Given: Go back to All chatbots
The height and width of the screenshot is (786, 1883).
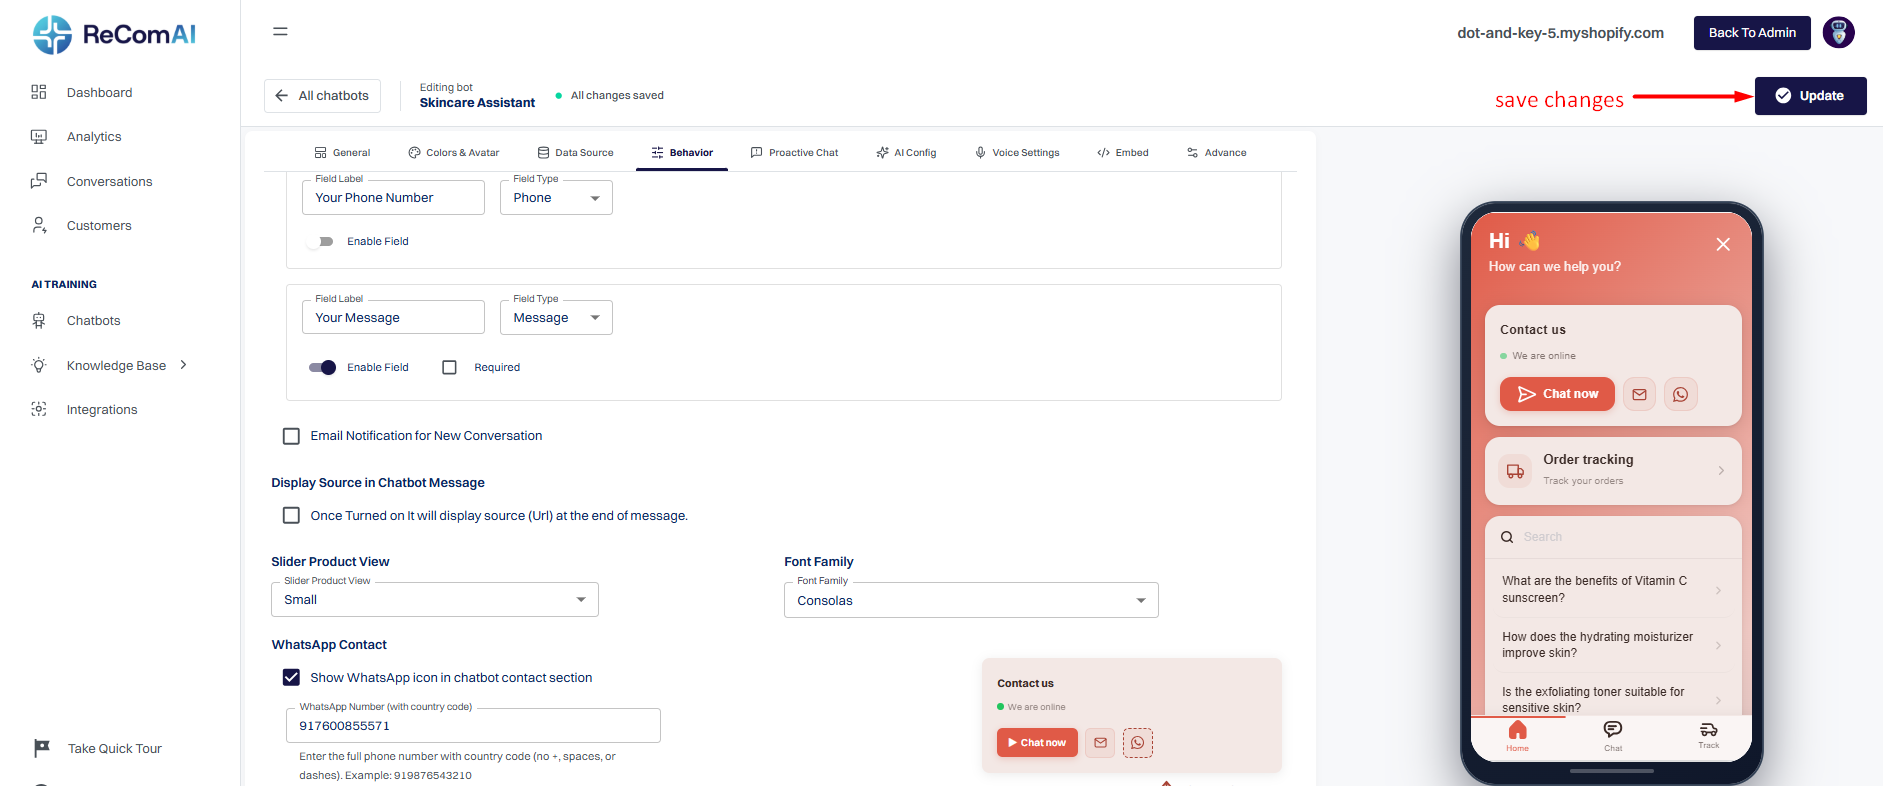Looking at the screenshot, I should pos(323,96).
